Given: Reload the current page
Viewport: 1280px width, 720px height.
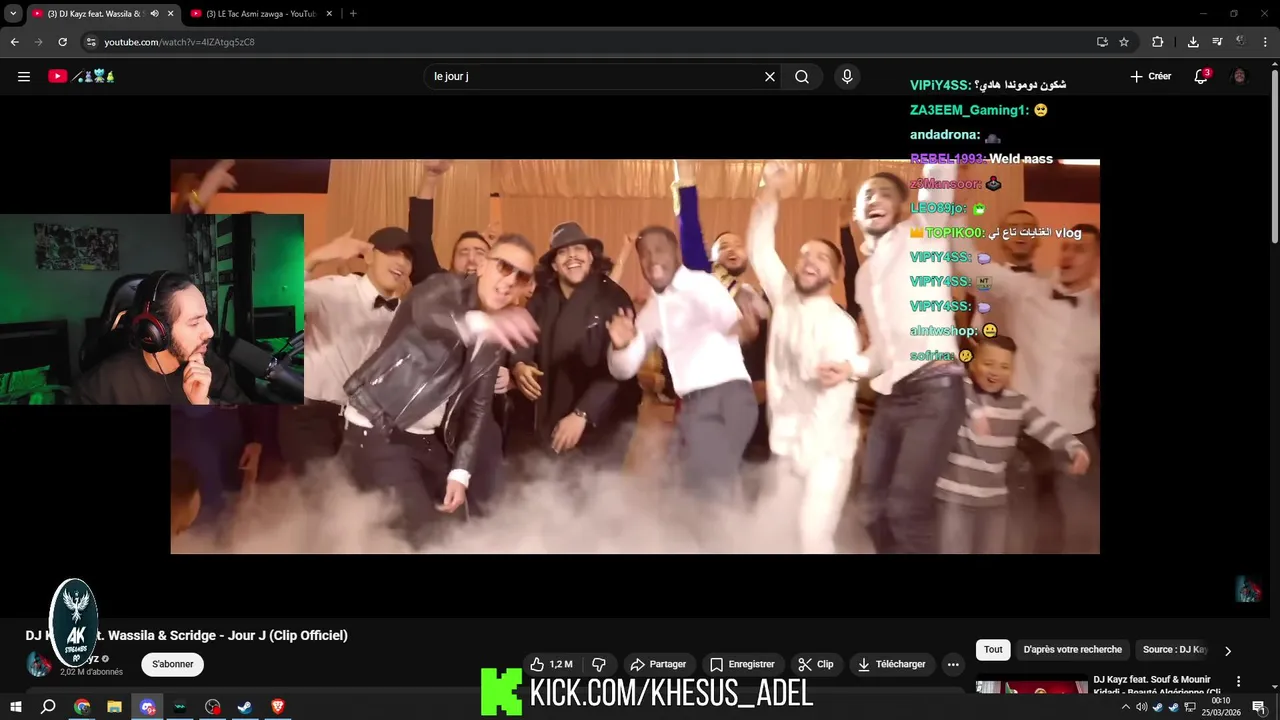Looking at the screenshot, I should pos(62,42).
